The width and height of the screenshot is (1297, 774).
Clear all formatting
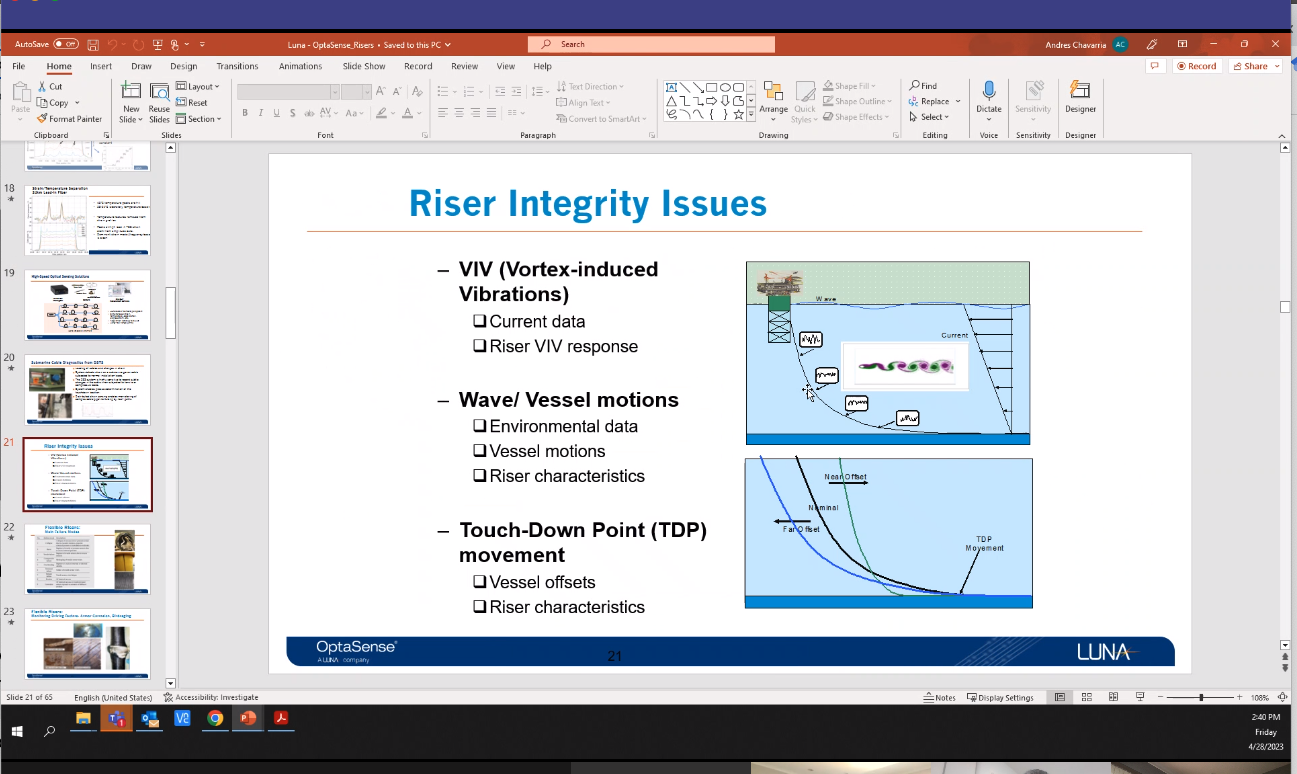(417, 91)
